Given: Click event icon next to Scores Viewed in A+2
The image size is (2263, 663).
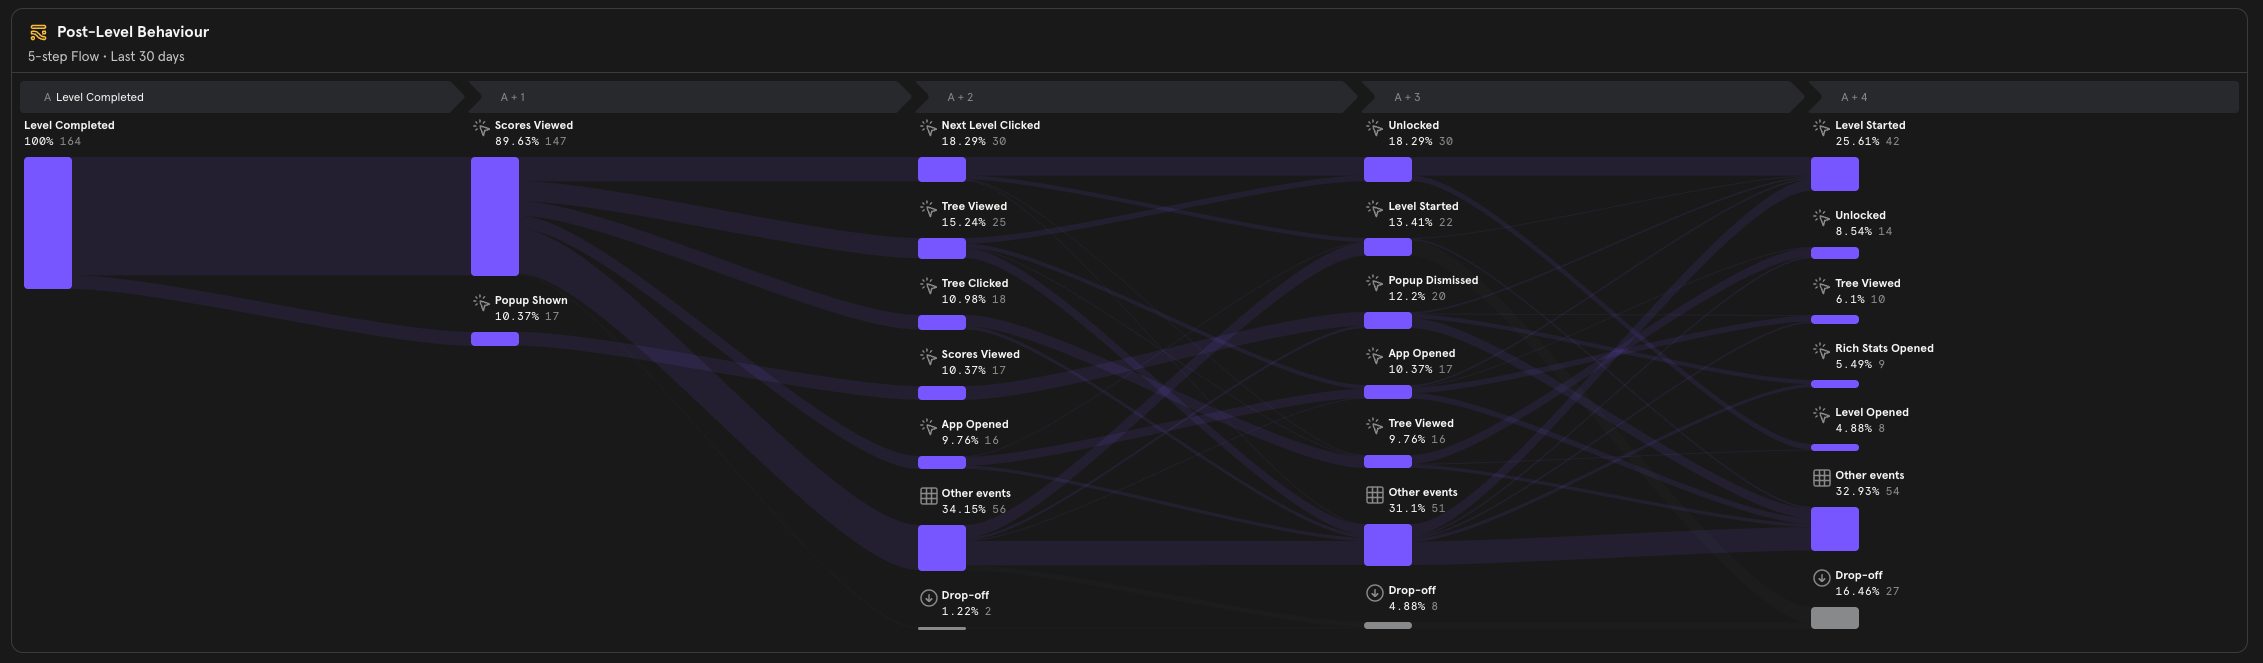Looking at the screenshot, I should point(928,357).
